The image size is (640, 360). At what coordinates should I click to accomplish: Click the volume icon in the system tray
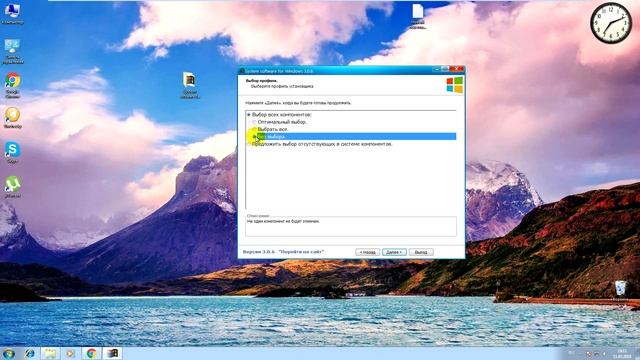(x=604, y=353)
